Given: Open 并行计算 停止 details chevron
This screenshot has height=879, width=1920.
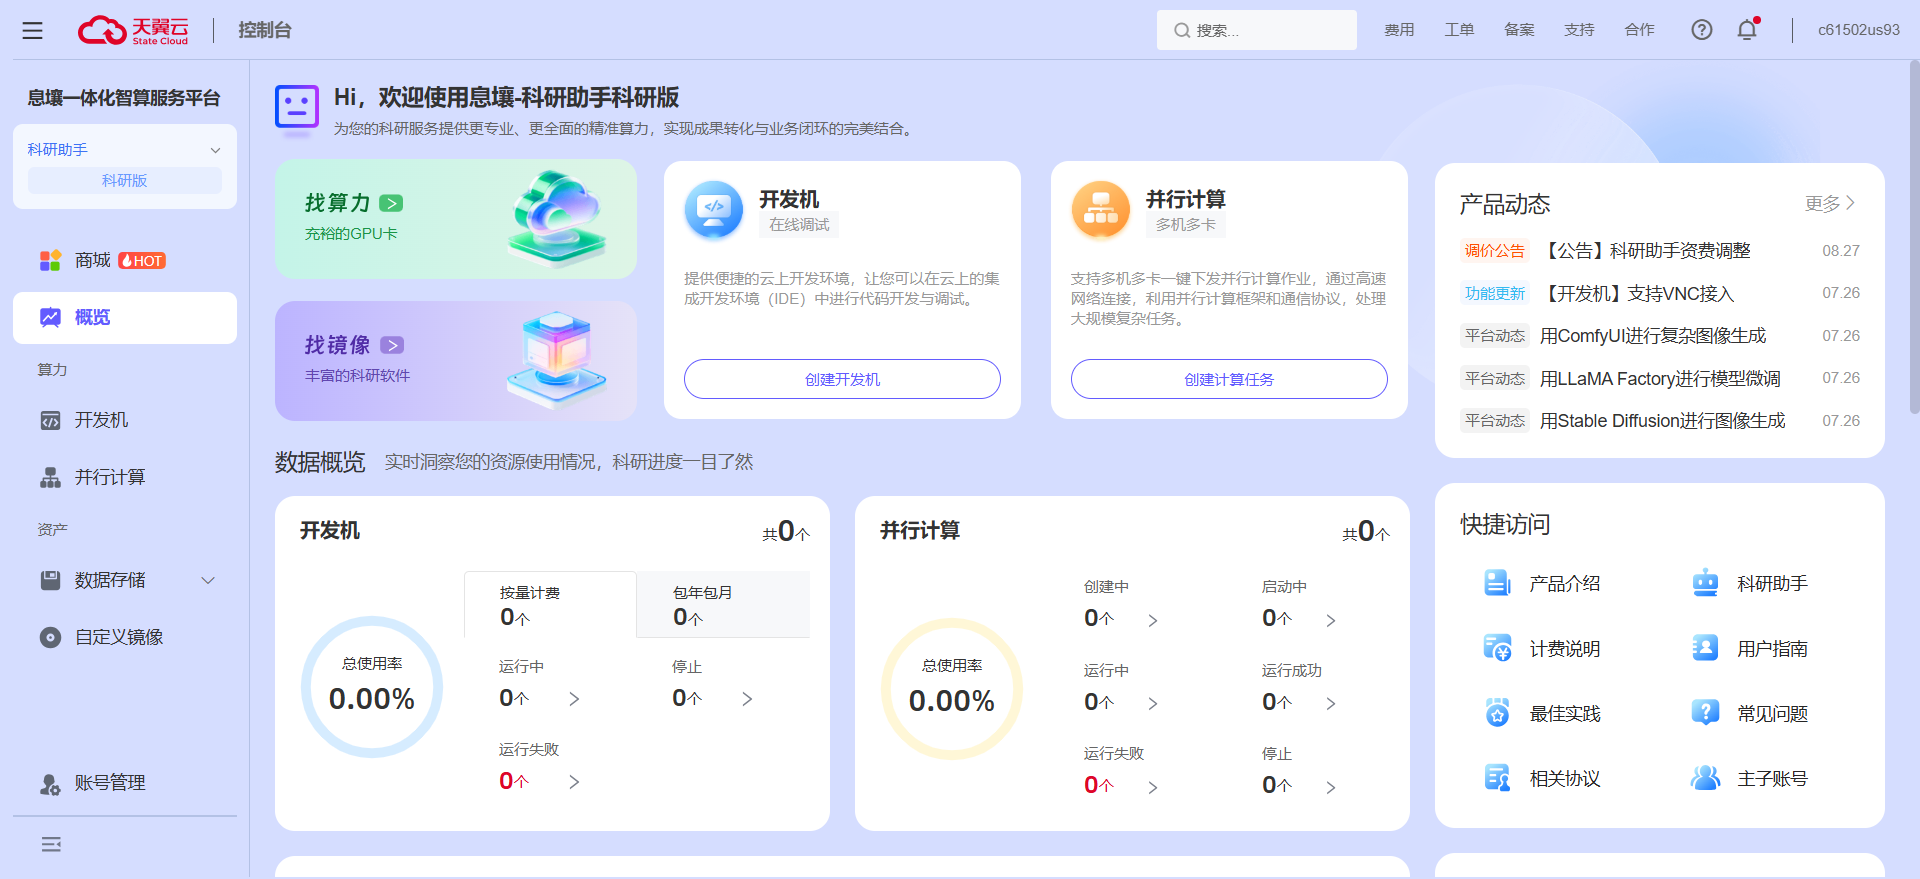Looking at the screenshot, I should [1331, 788].
